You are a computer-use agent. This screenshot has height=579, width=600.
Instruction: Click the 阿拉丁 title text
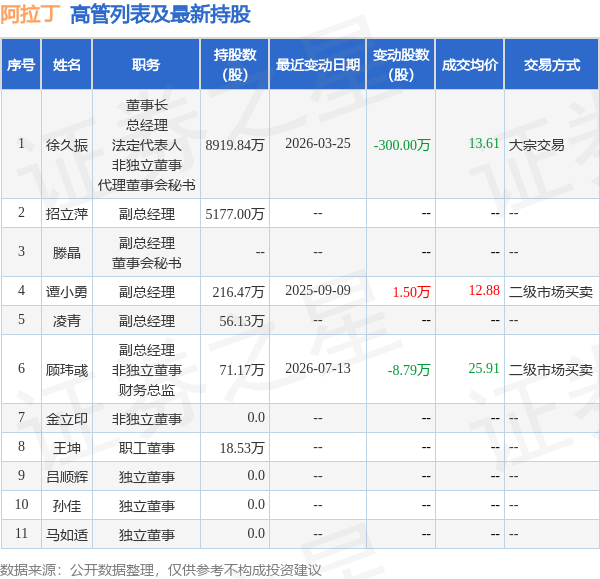(31, 15)
